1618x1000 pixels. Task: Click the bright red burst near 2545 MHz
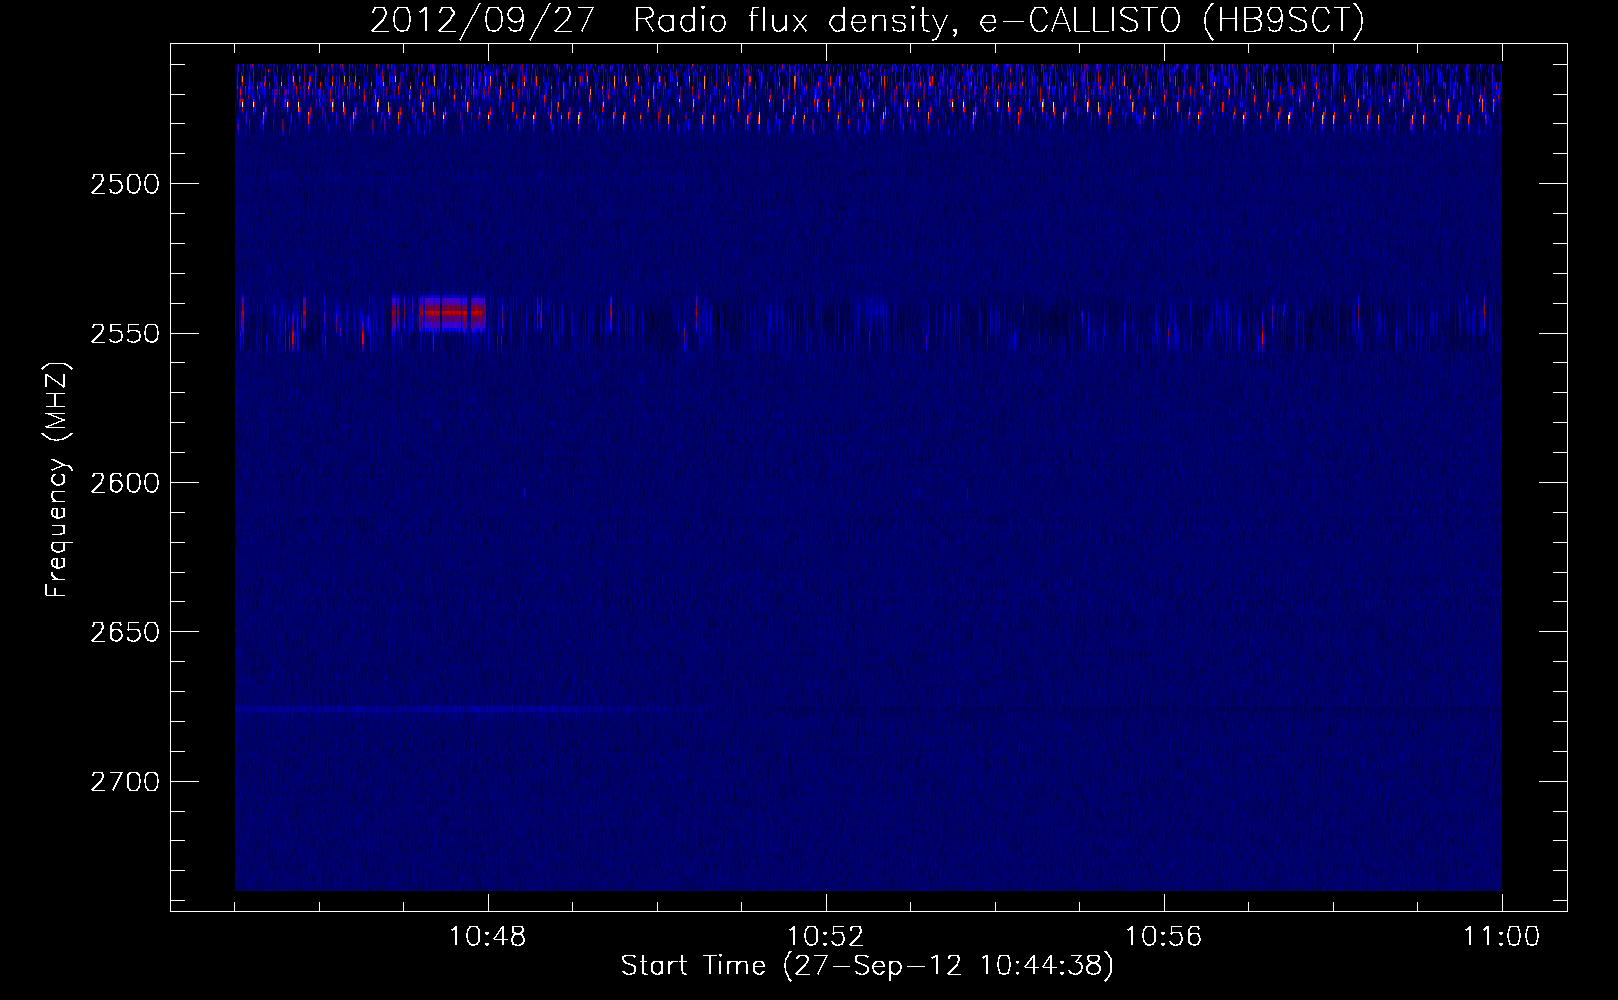(x=452, y=313)
